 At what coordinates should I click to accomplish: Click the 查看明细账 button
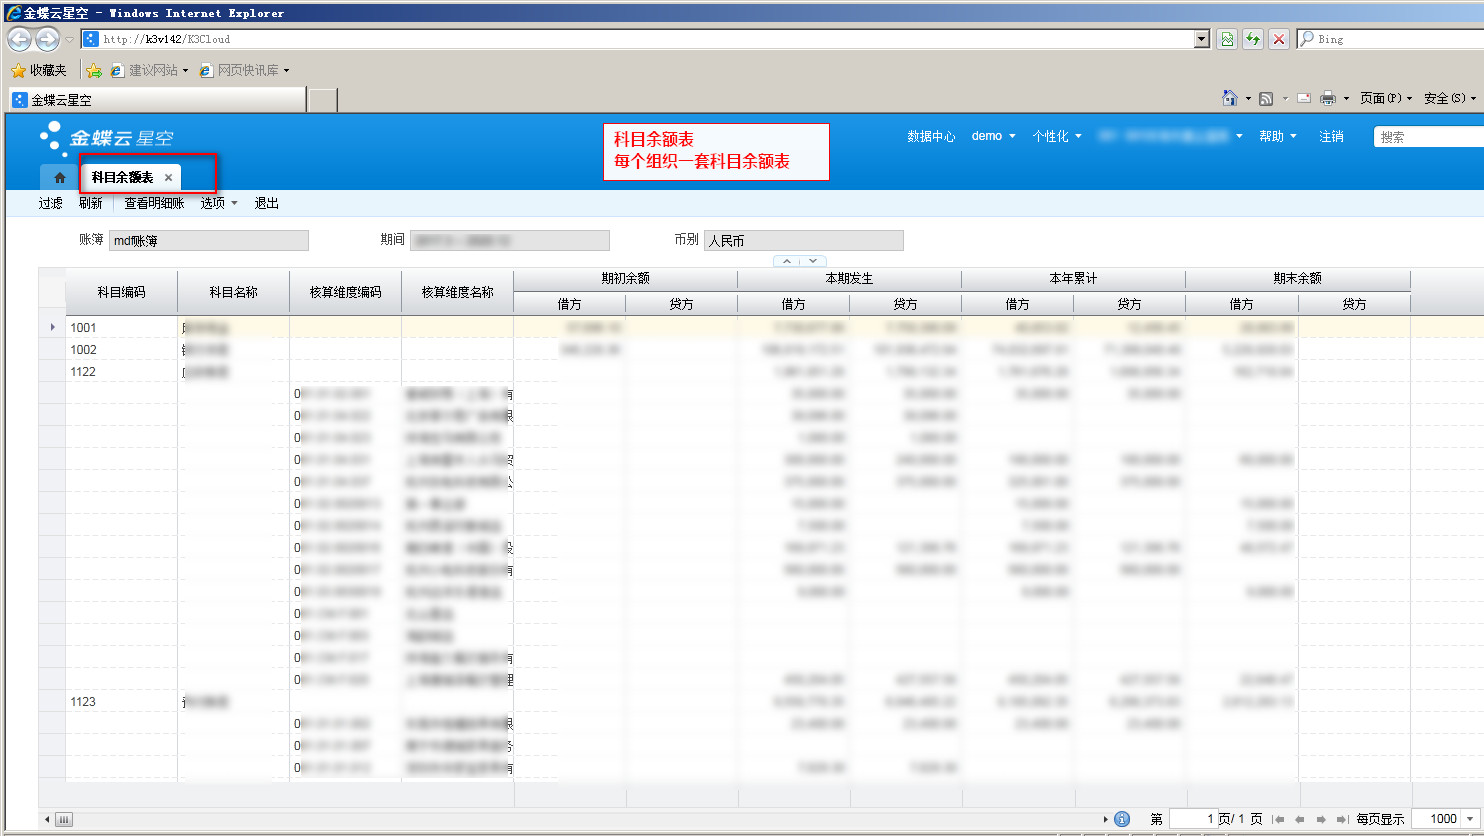[154, 203]
